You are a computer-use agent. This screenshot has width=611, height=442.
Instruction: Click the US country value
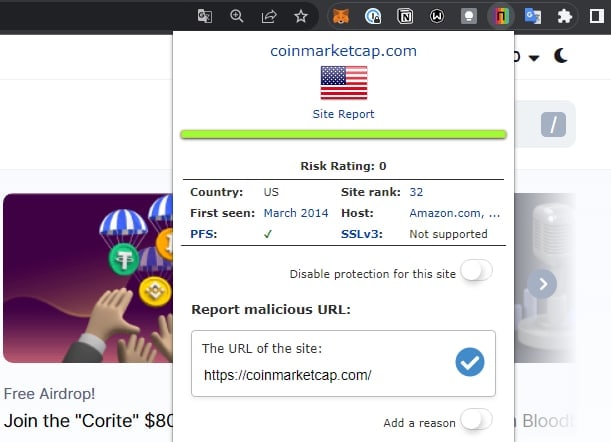click(x=271, y=192)
